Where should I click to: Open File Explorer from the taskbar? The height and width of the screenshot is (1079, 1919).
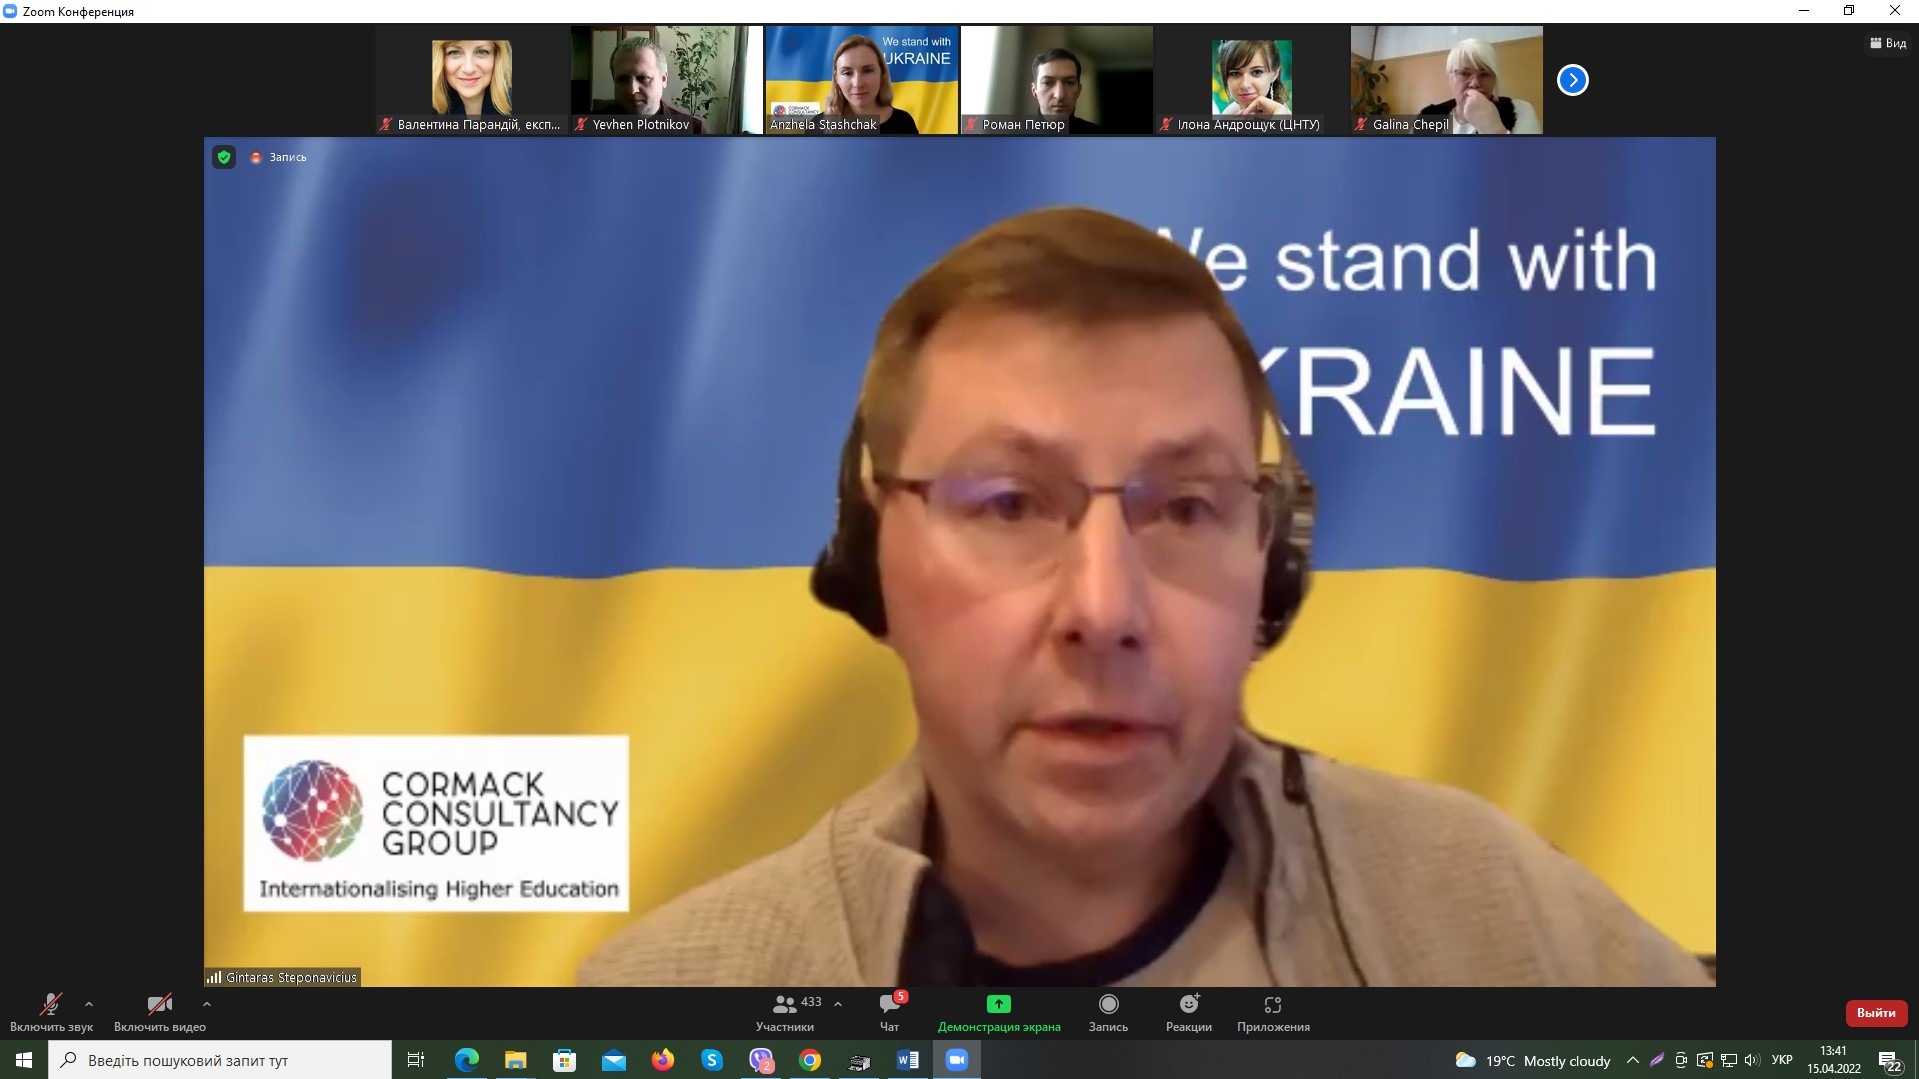pos(516,1060)
